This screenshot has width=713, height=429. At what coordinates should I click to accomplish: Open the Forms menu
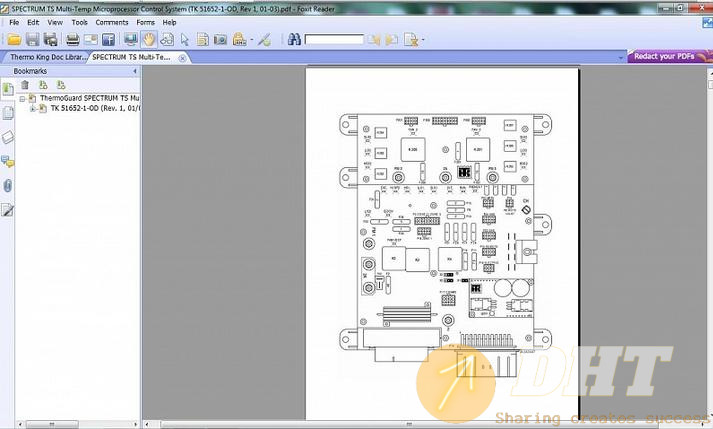tap(146, 22)
